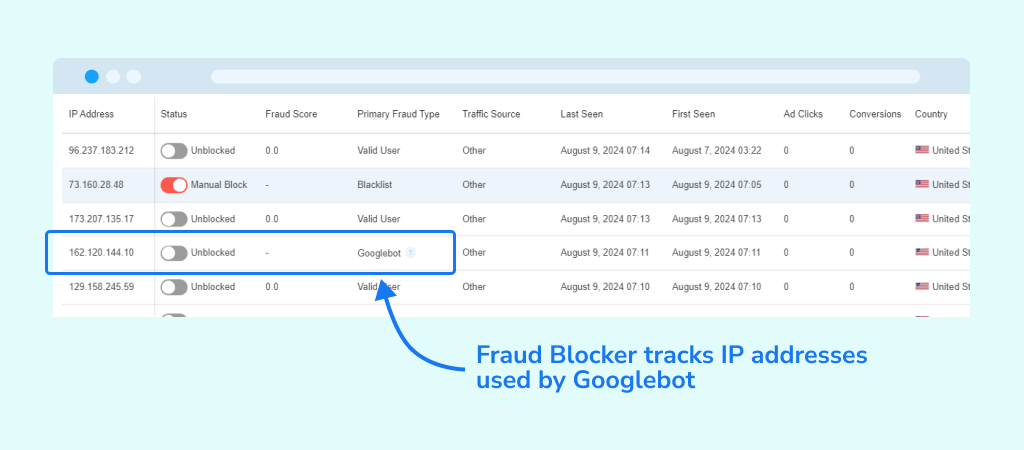Screen dimensions: 1024x450
Task: Toggle block switch for IP 96.237.183.212
Action: click(174, 150)
